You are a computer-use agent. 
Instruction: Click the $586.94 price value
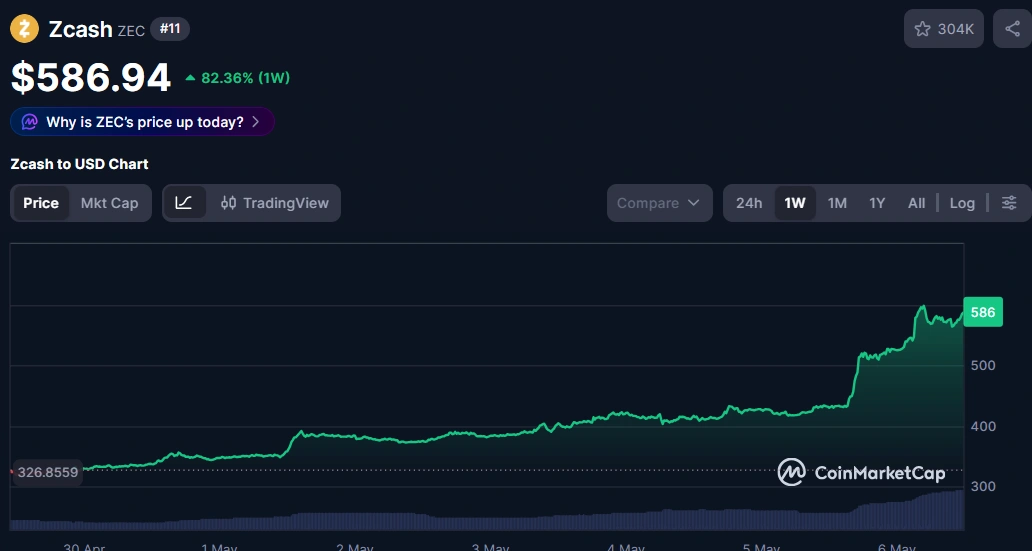click(x=91, y=78)
